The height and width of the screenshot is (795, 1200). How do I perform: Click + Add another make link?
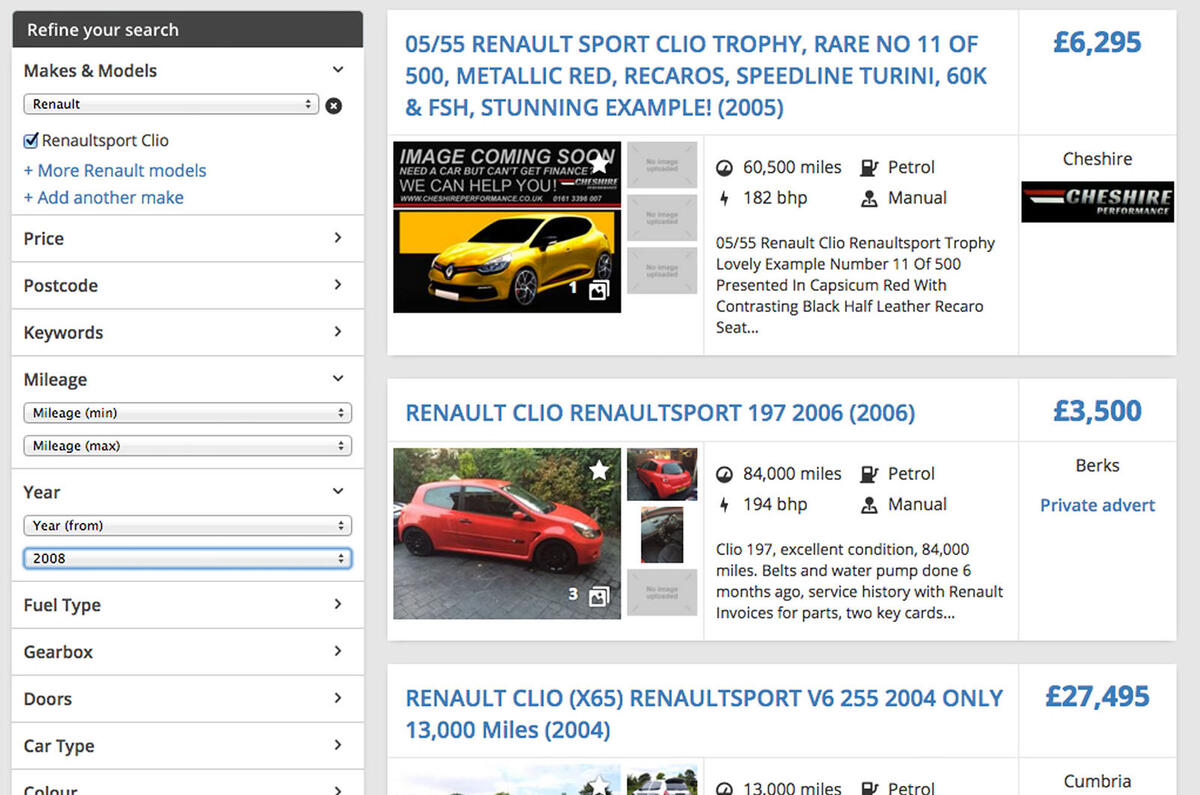click(x=104, y=197)
